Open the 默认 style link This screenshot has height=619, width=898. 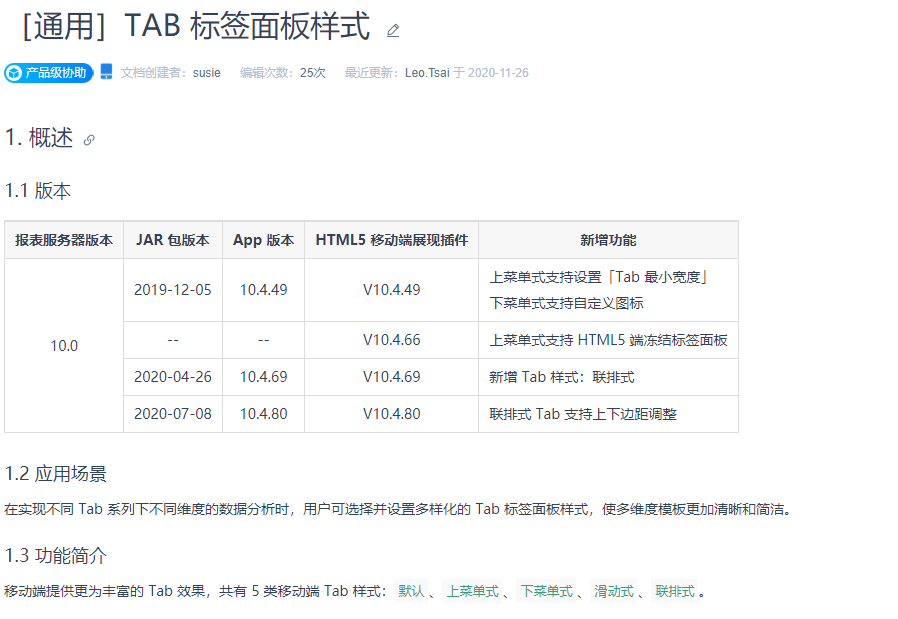411,591
